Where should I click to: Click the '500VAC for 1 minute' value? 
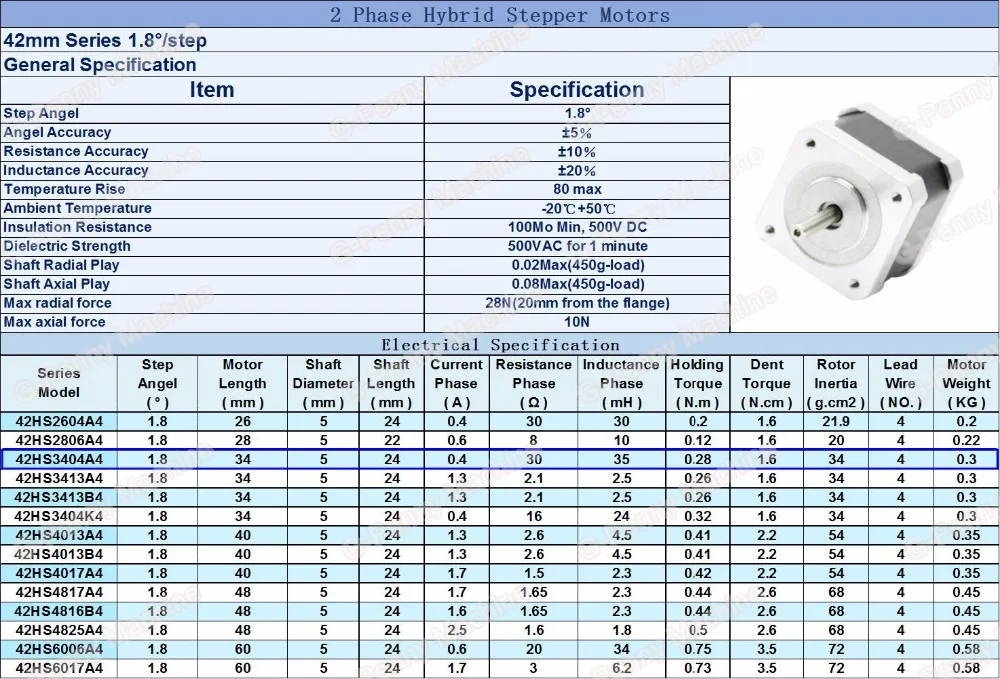[577, 246]
